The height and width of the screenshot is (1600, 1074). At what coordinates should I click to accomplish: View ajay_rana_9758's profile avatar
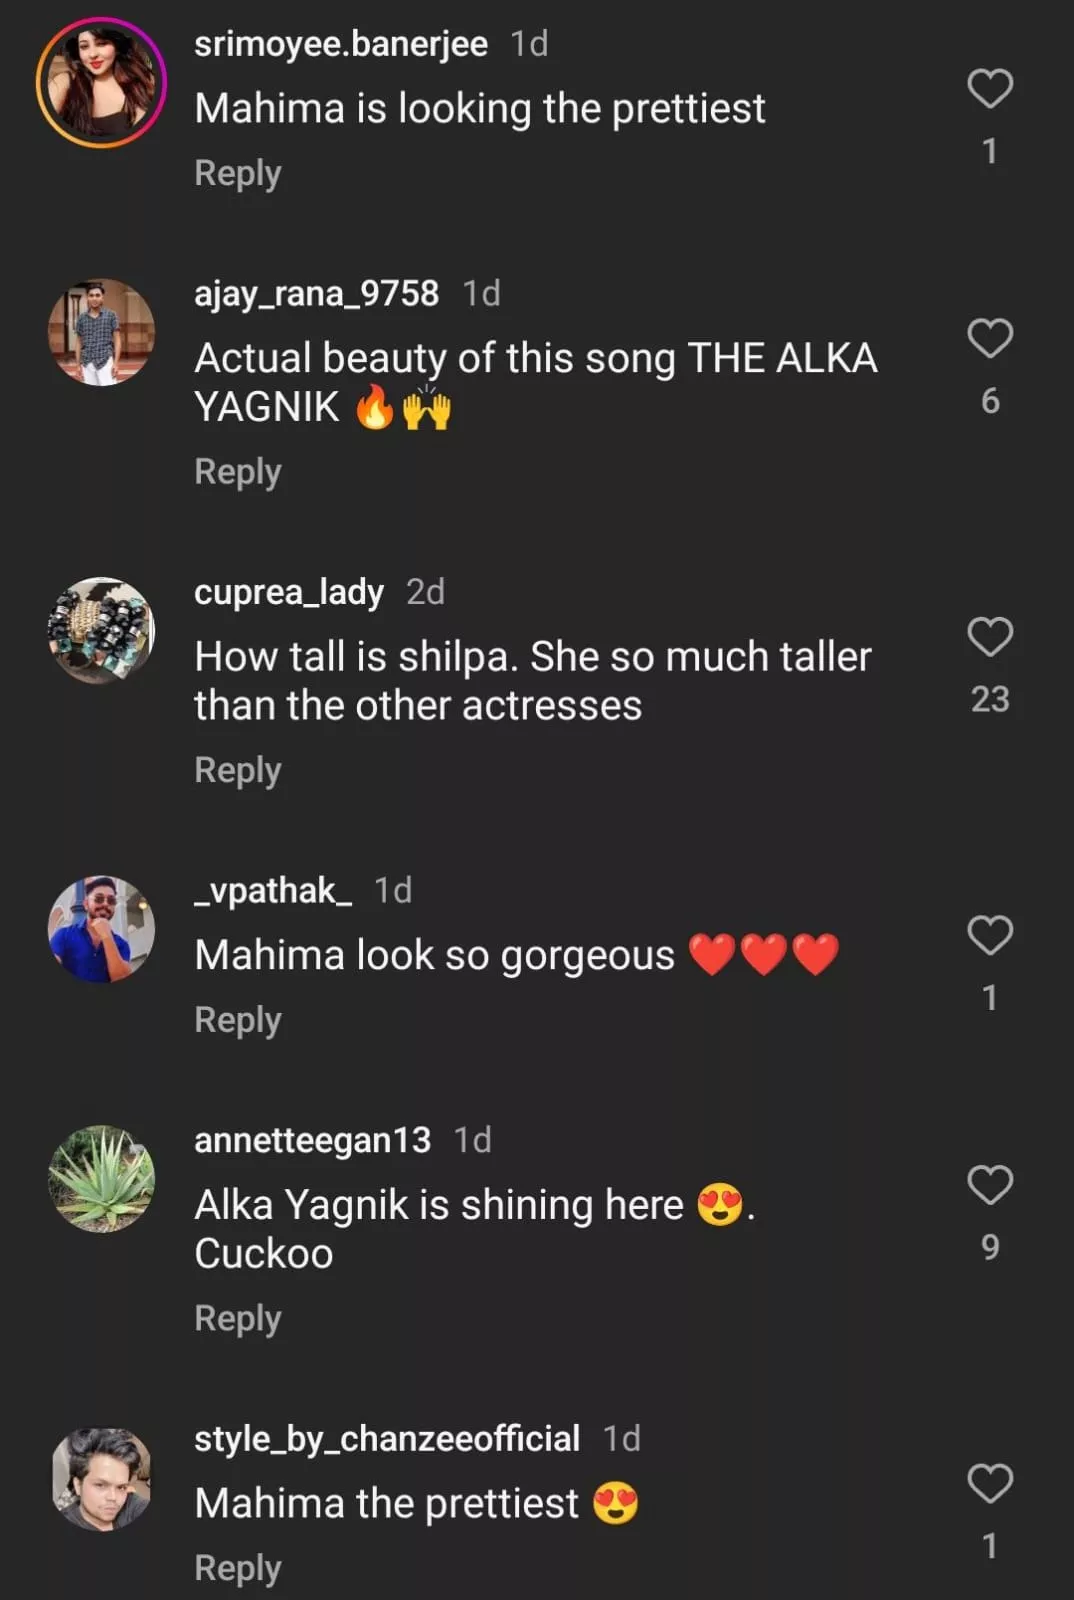click(101, 332)
